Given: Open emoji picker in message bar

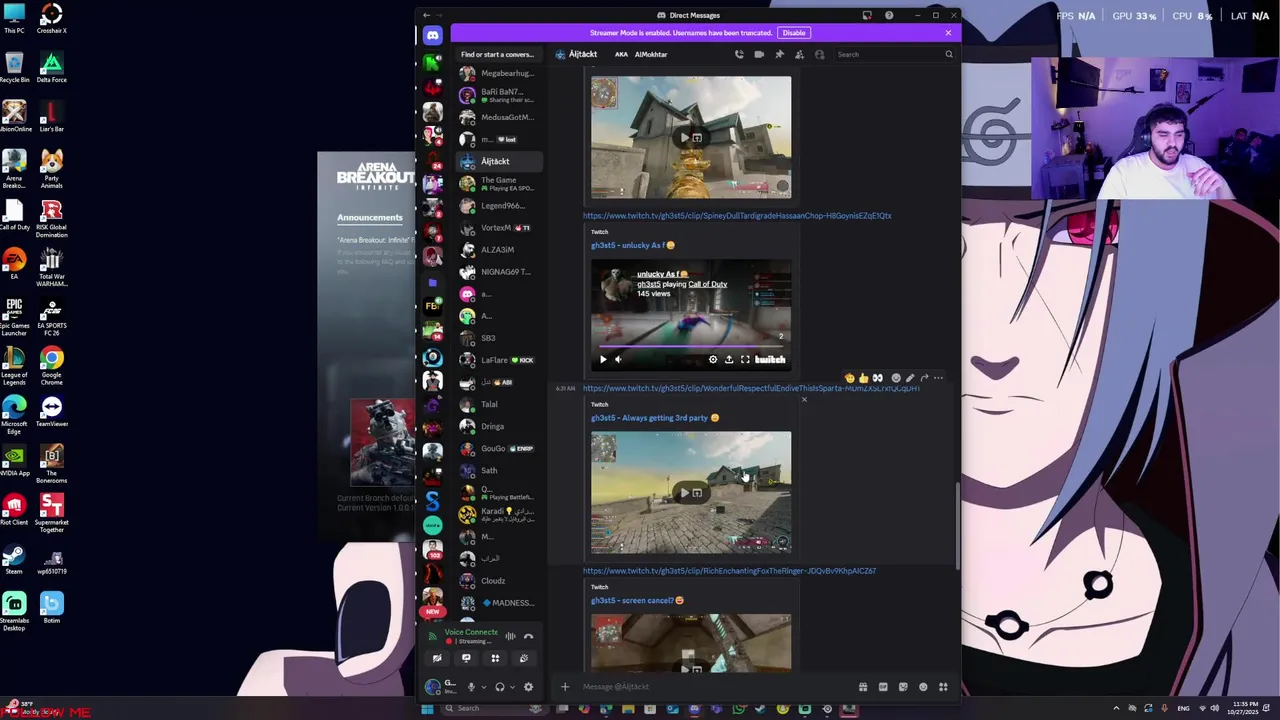Looking at the screenshot, I should (x=923, y=687).
